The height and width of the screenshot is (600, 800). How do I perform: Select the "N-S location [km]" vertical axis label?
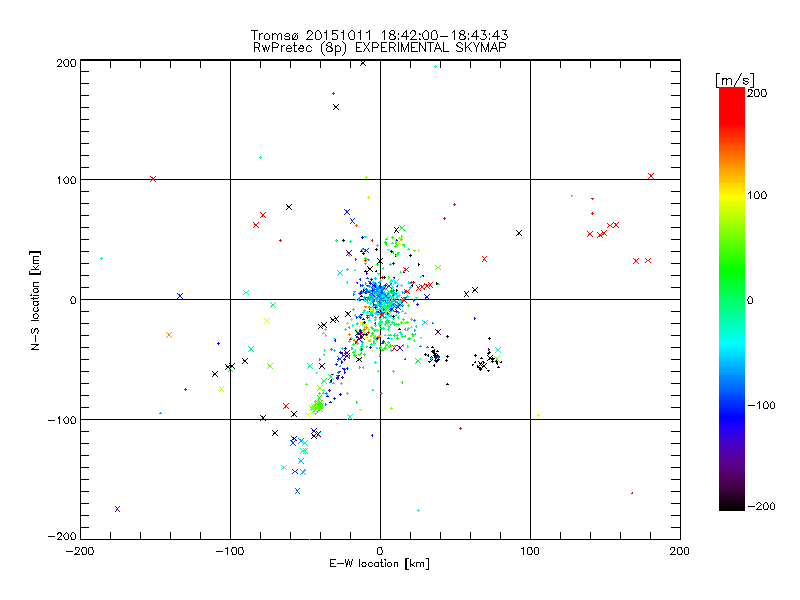click(x=35, y=300)
